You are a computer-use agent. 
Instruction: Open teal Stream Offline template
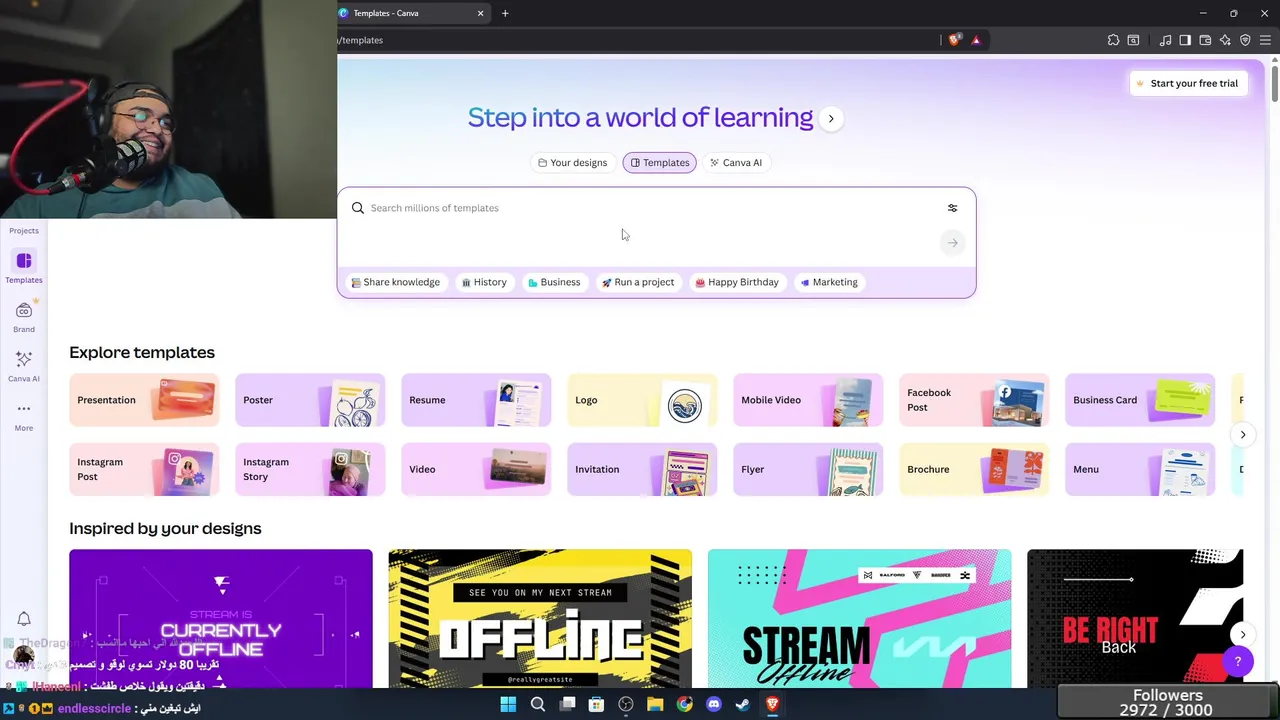point(859,618)
